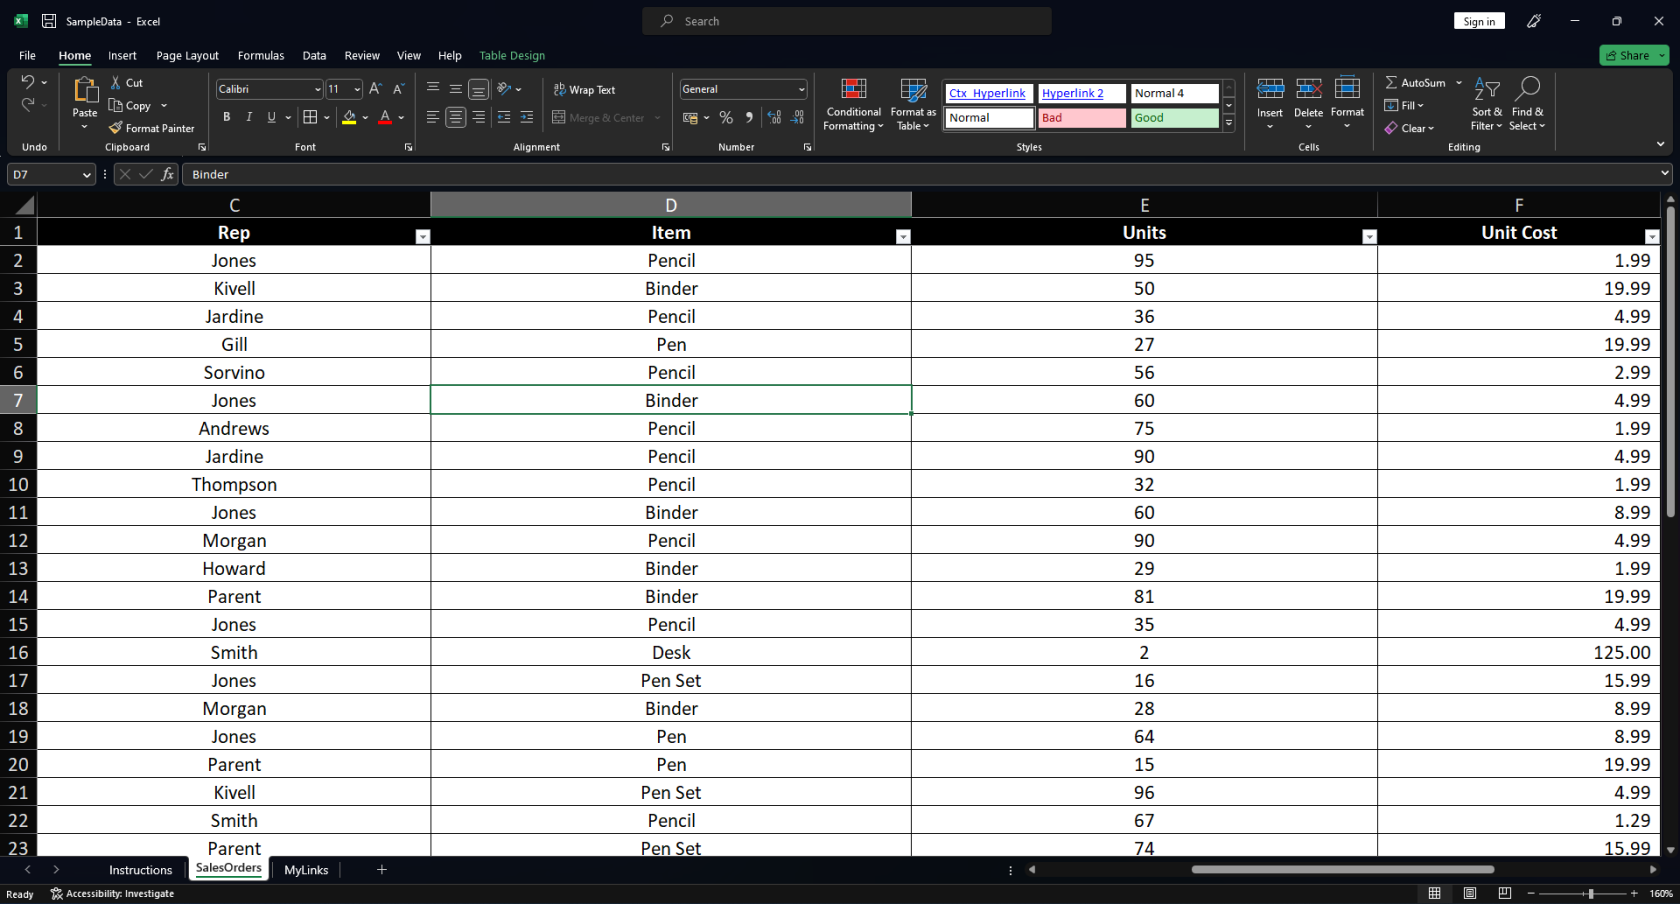
Task: Open the Units column filter dropdown
Action: pyautogui.click(x=1369, y=237)
